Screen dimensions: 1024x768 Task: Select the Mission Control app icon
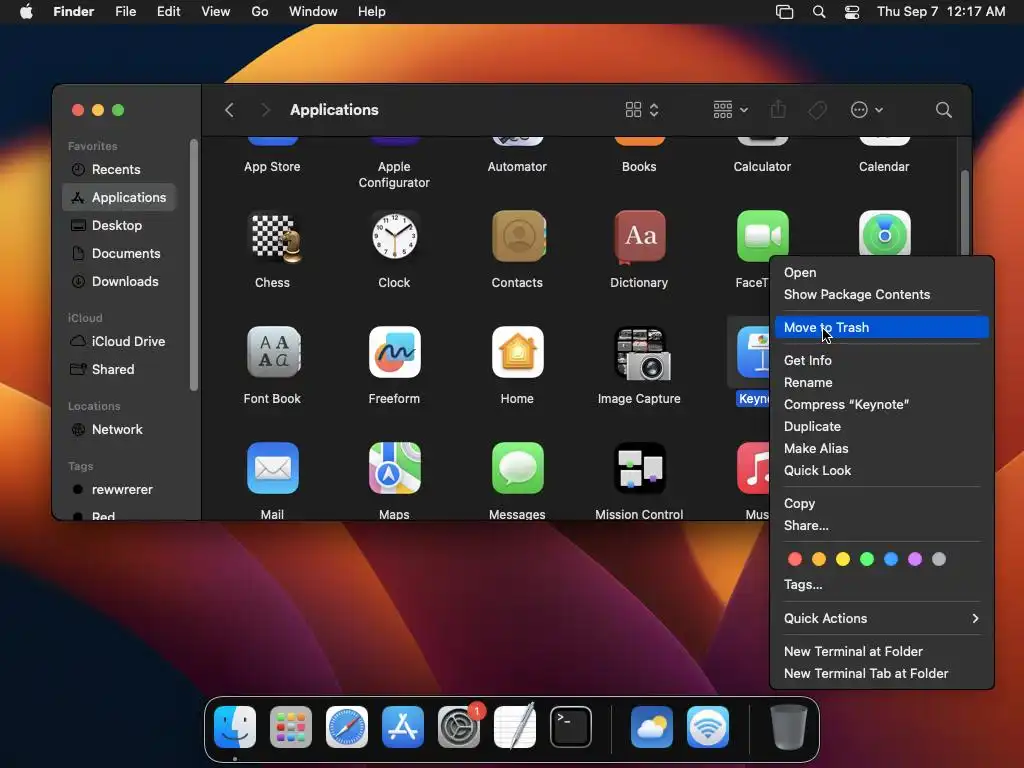pos(640,468)
